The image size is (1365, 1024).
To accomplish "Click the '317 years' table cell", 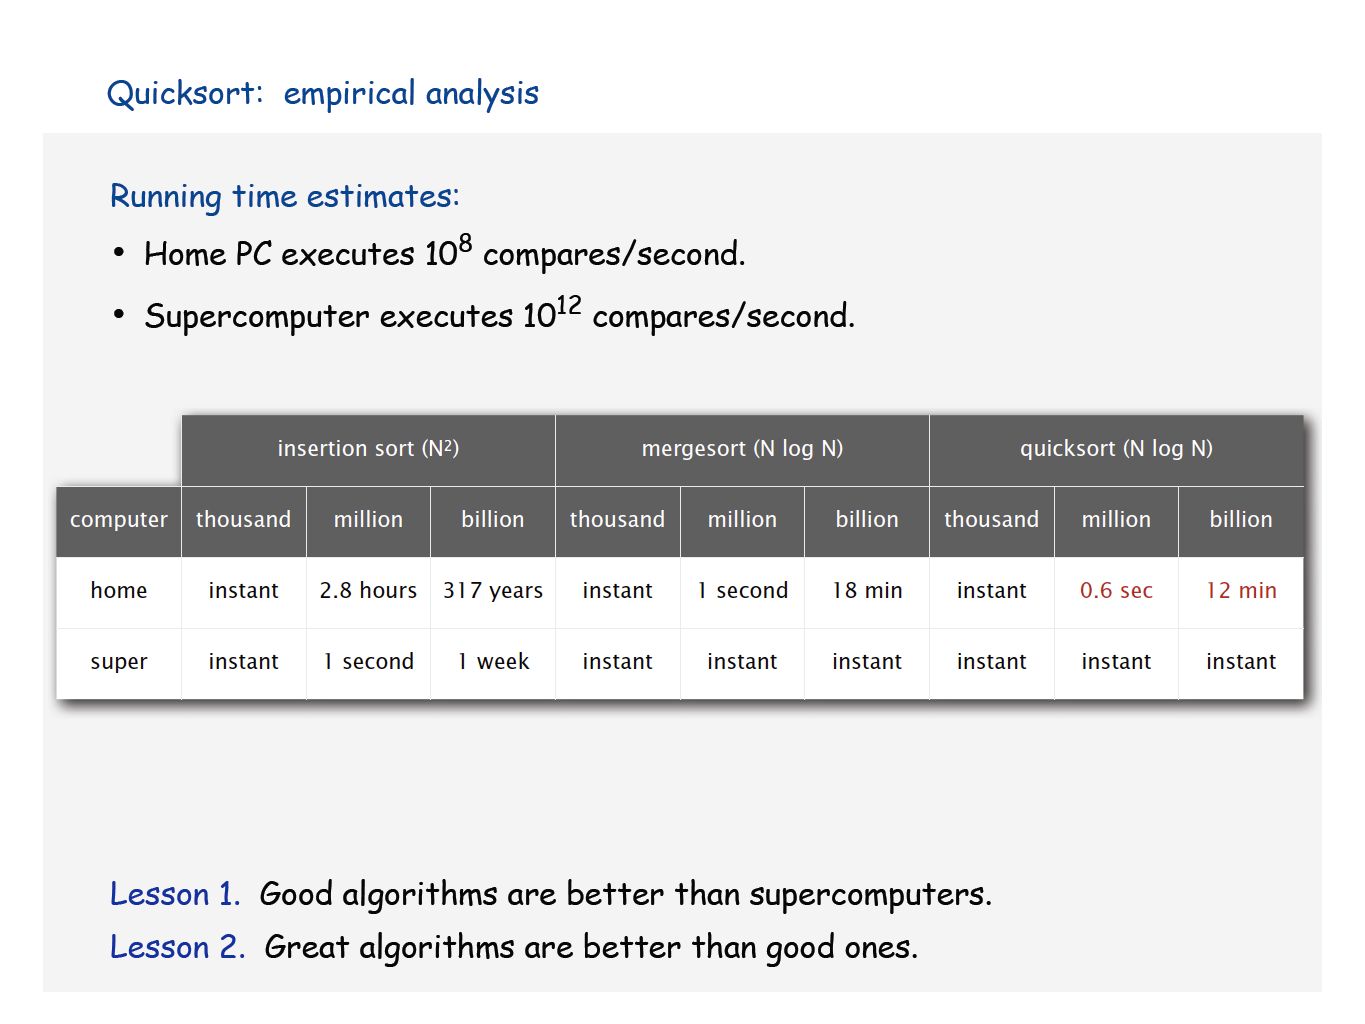I will 493,591.
